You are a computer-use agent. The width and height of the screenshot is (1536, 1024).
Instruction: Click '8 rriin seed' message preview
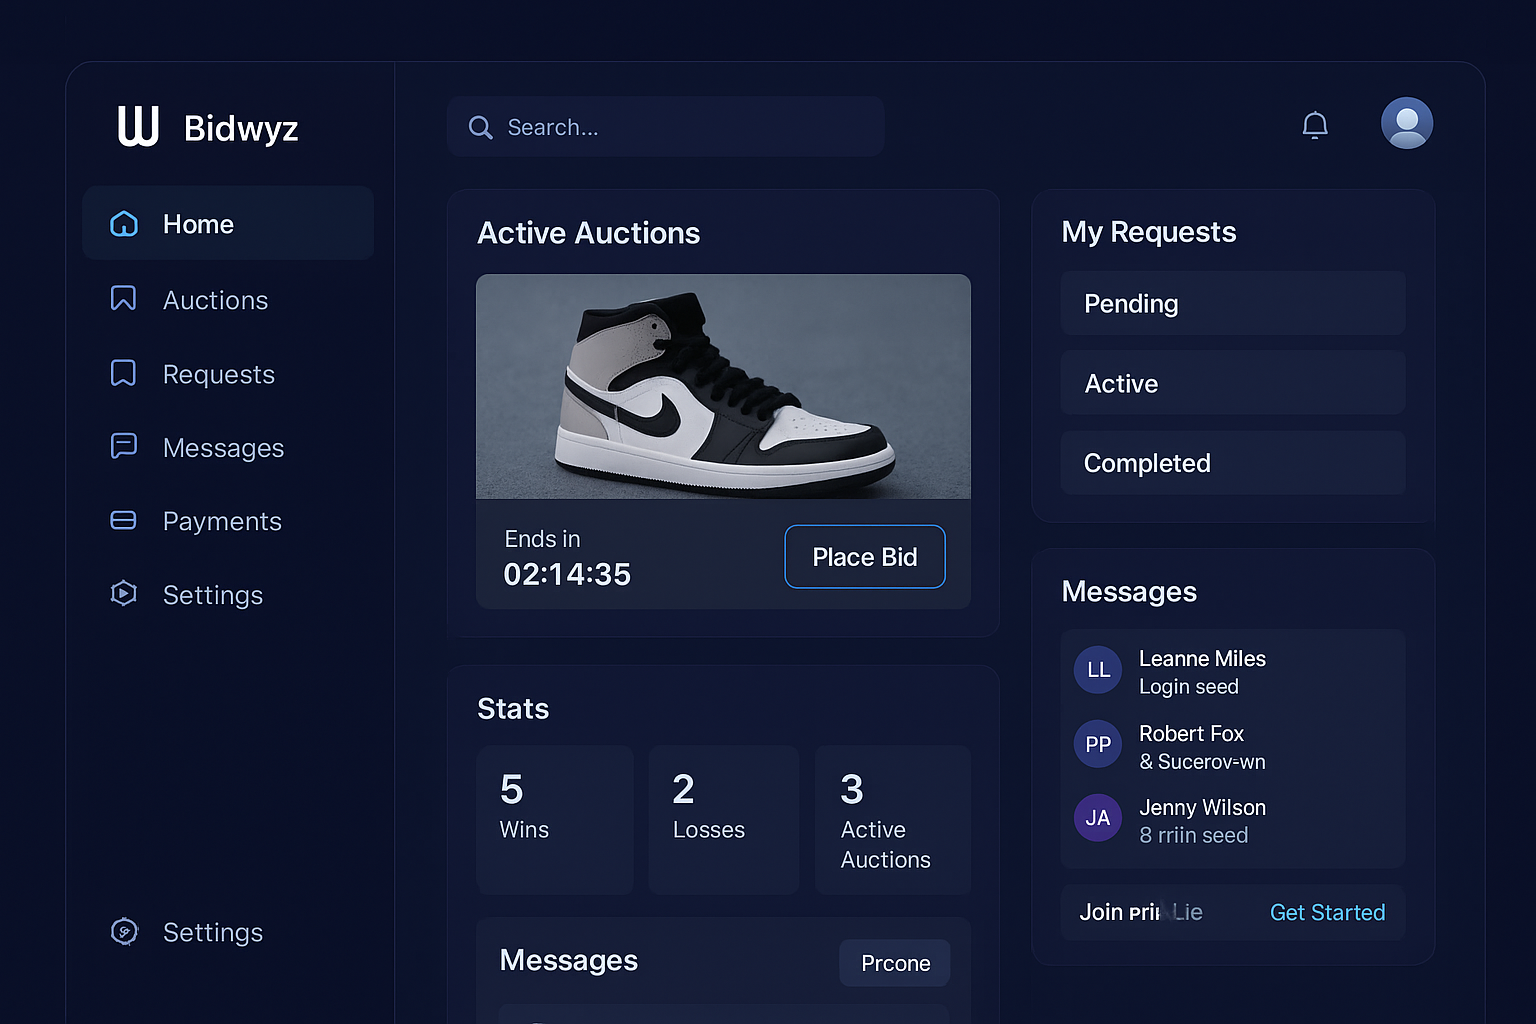(x=1194, y=835)
